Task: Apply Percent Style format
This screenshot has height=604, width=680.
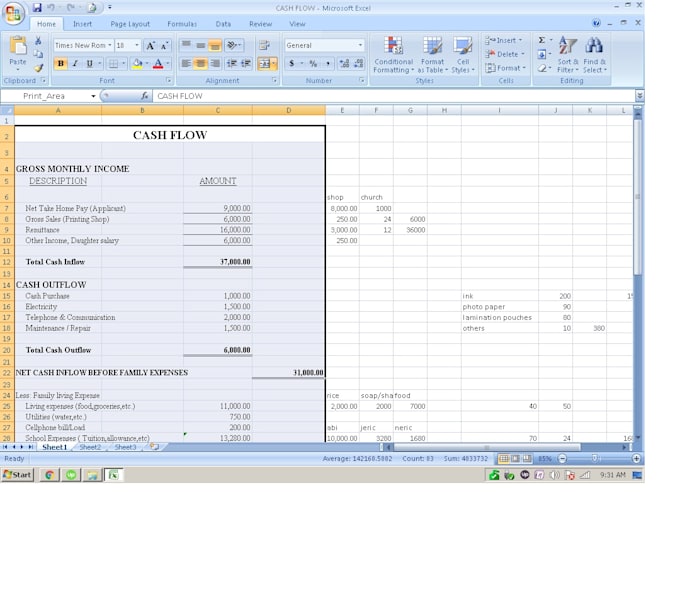Action: [313, 64]
